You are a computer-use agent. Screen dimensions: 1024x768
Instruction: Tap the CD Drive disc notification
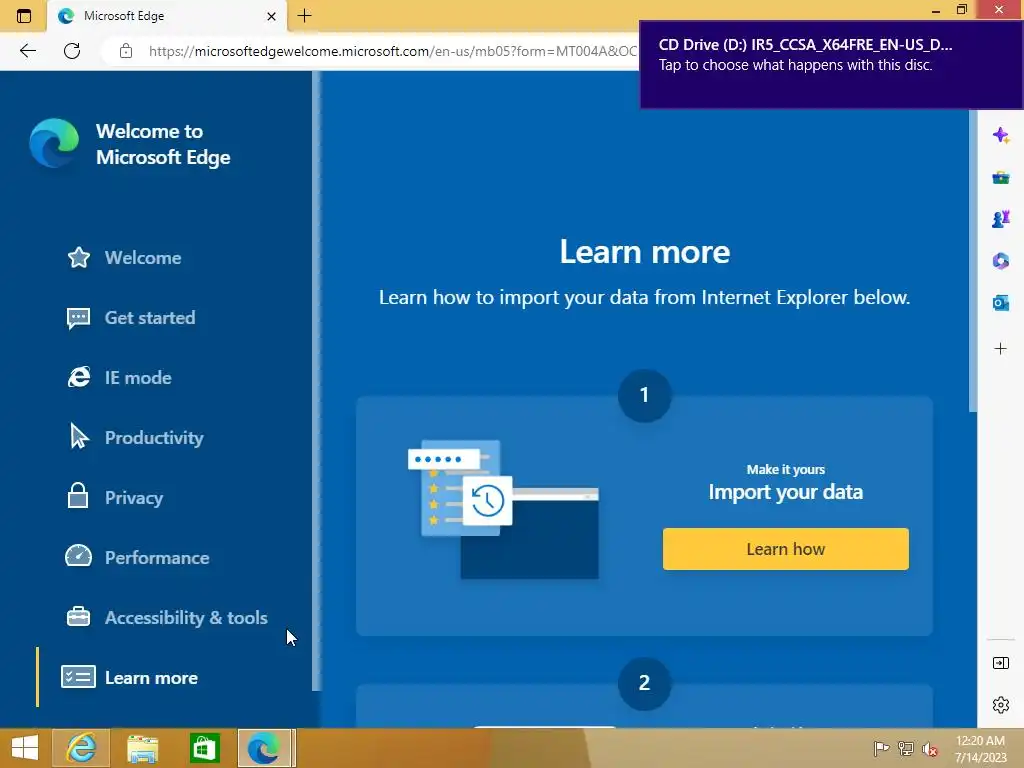[x=831, y=64]
